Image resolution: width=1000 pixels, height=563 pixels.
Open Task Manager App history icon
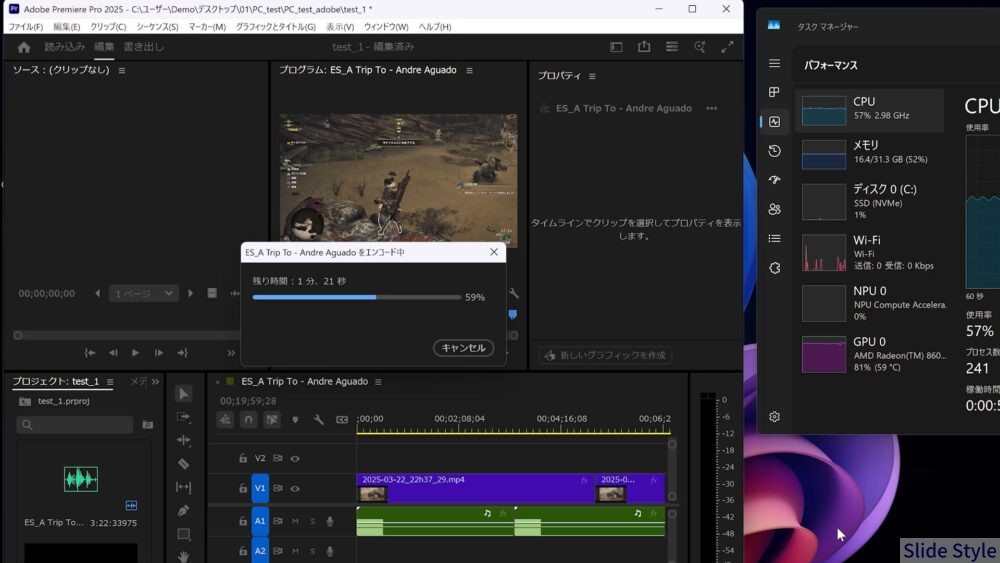pyautogui.click(x=774, y=150)
